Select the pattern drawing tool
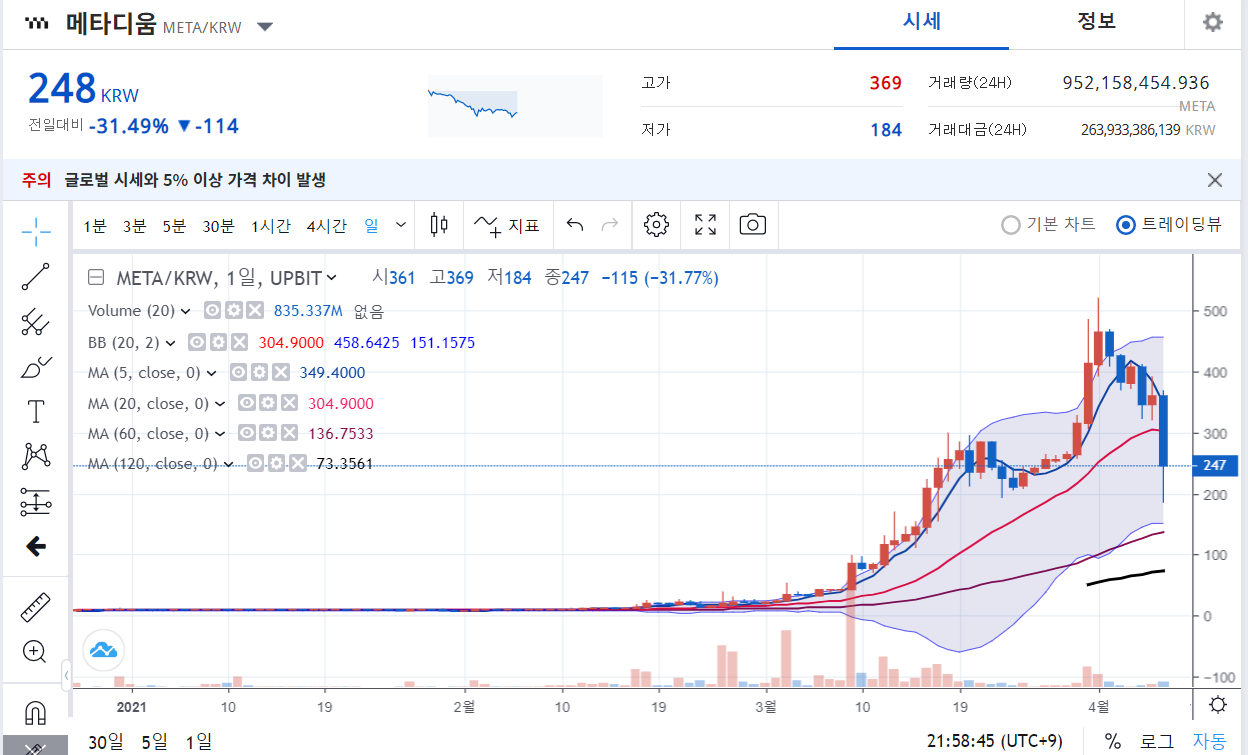The width and height of the screenshot is (1248, 755). pos(36,457)
